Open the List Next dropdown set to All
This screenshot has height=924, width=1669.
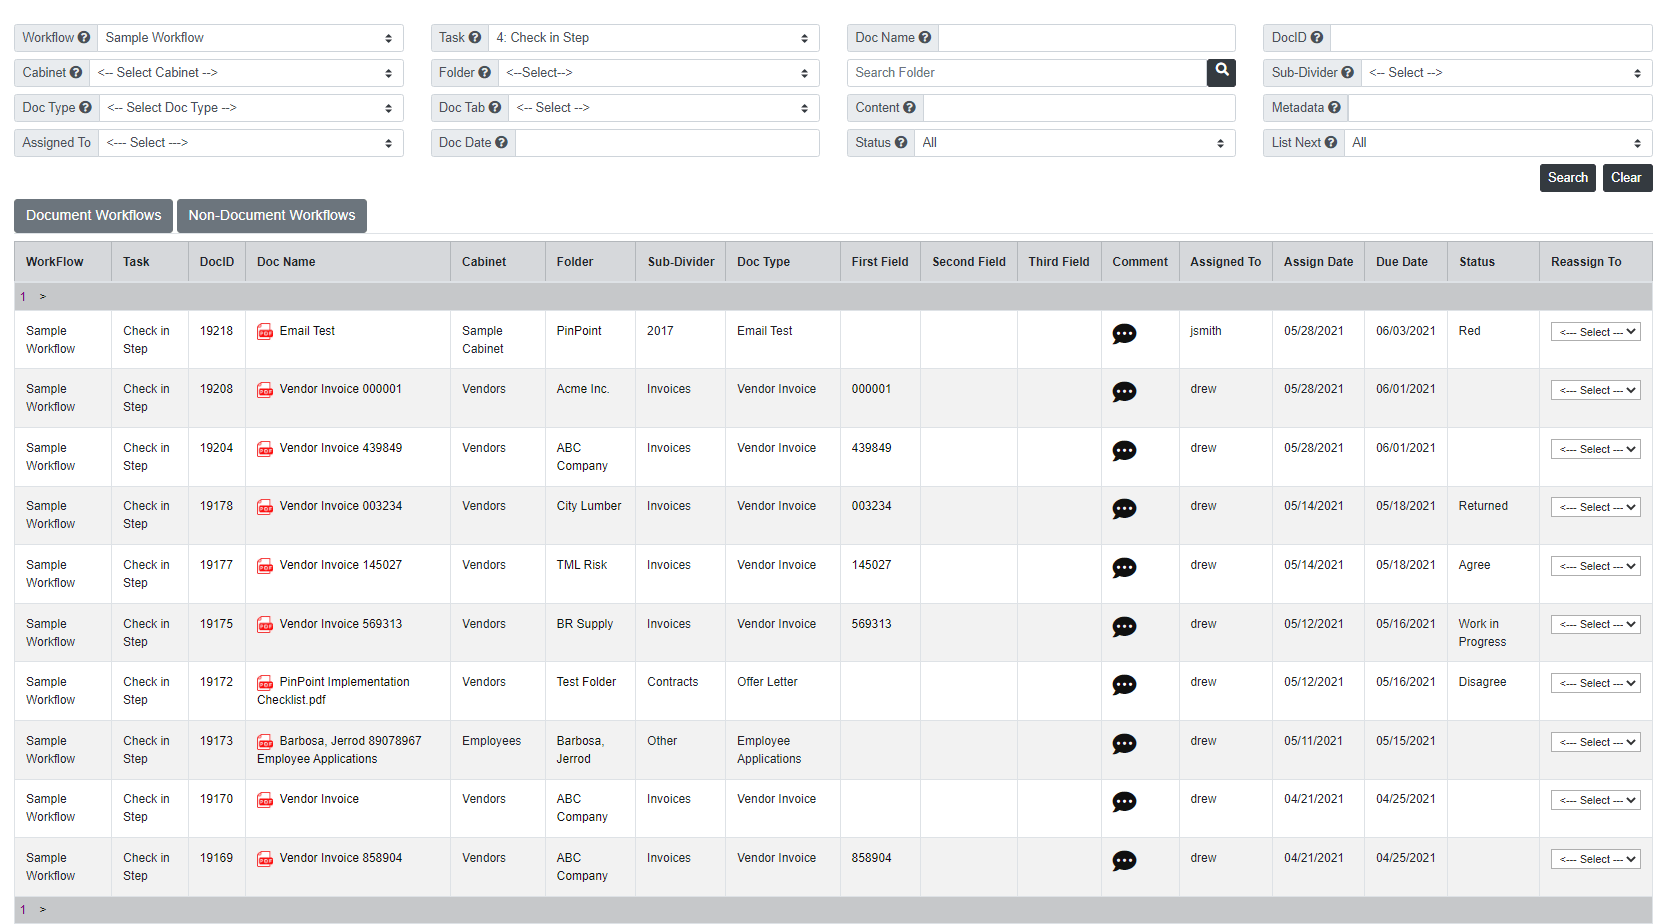coord(1498,143)
